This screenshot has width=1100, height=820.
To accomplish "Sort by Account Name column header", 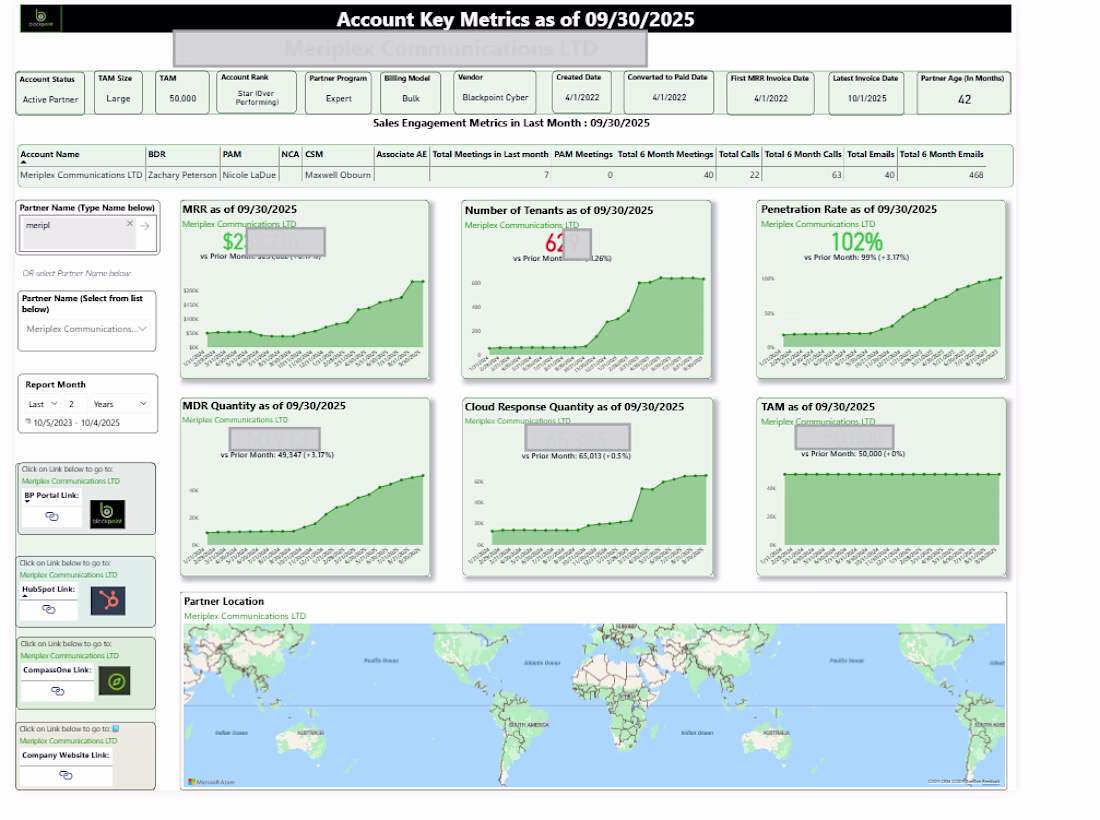I will (x=50, y=154).
